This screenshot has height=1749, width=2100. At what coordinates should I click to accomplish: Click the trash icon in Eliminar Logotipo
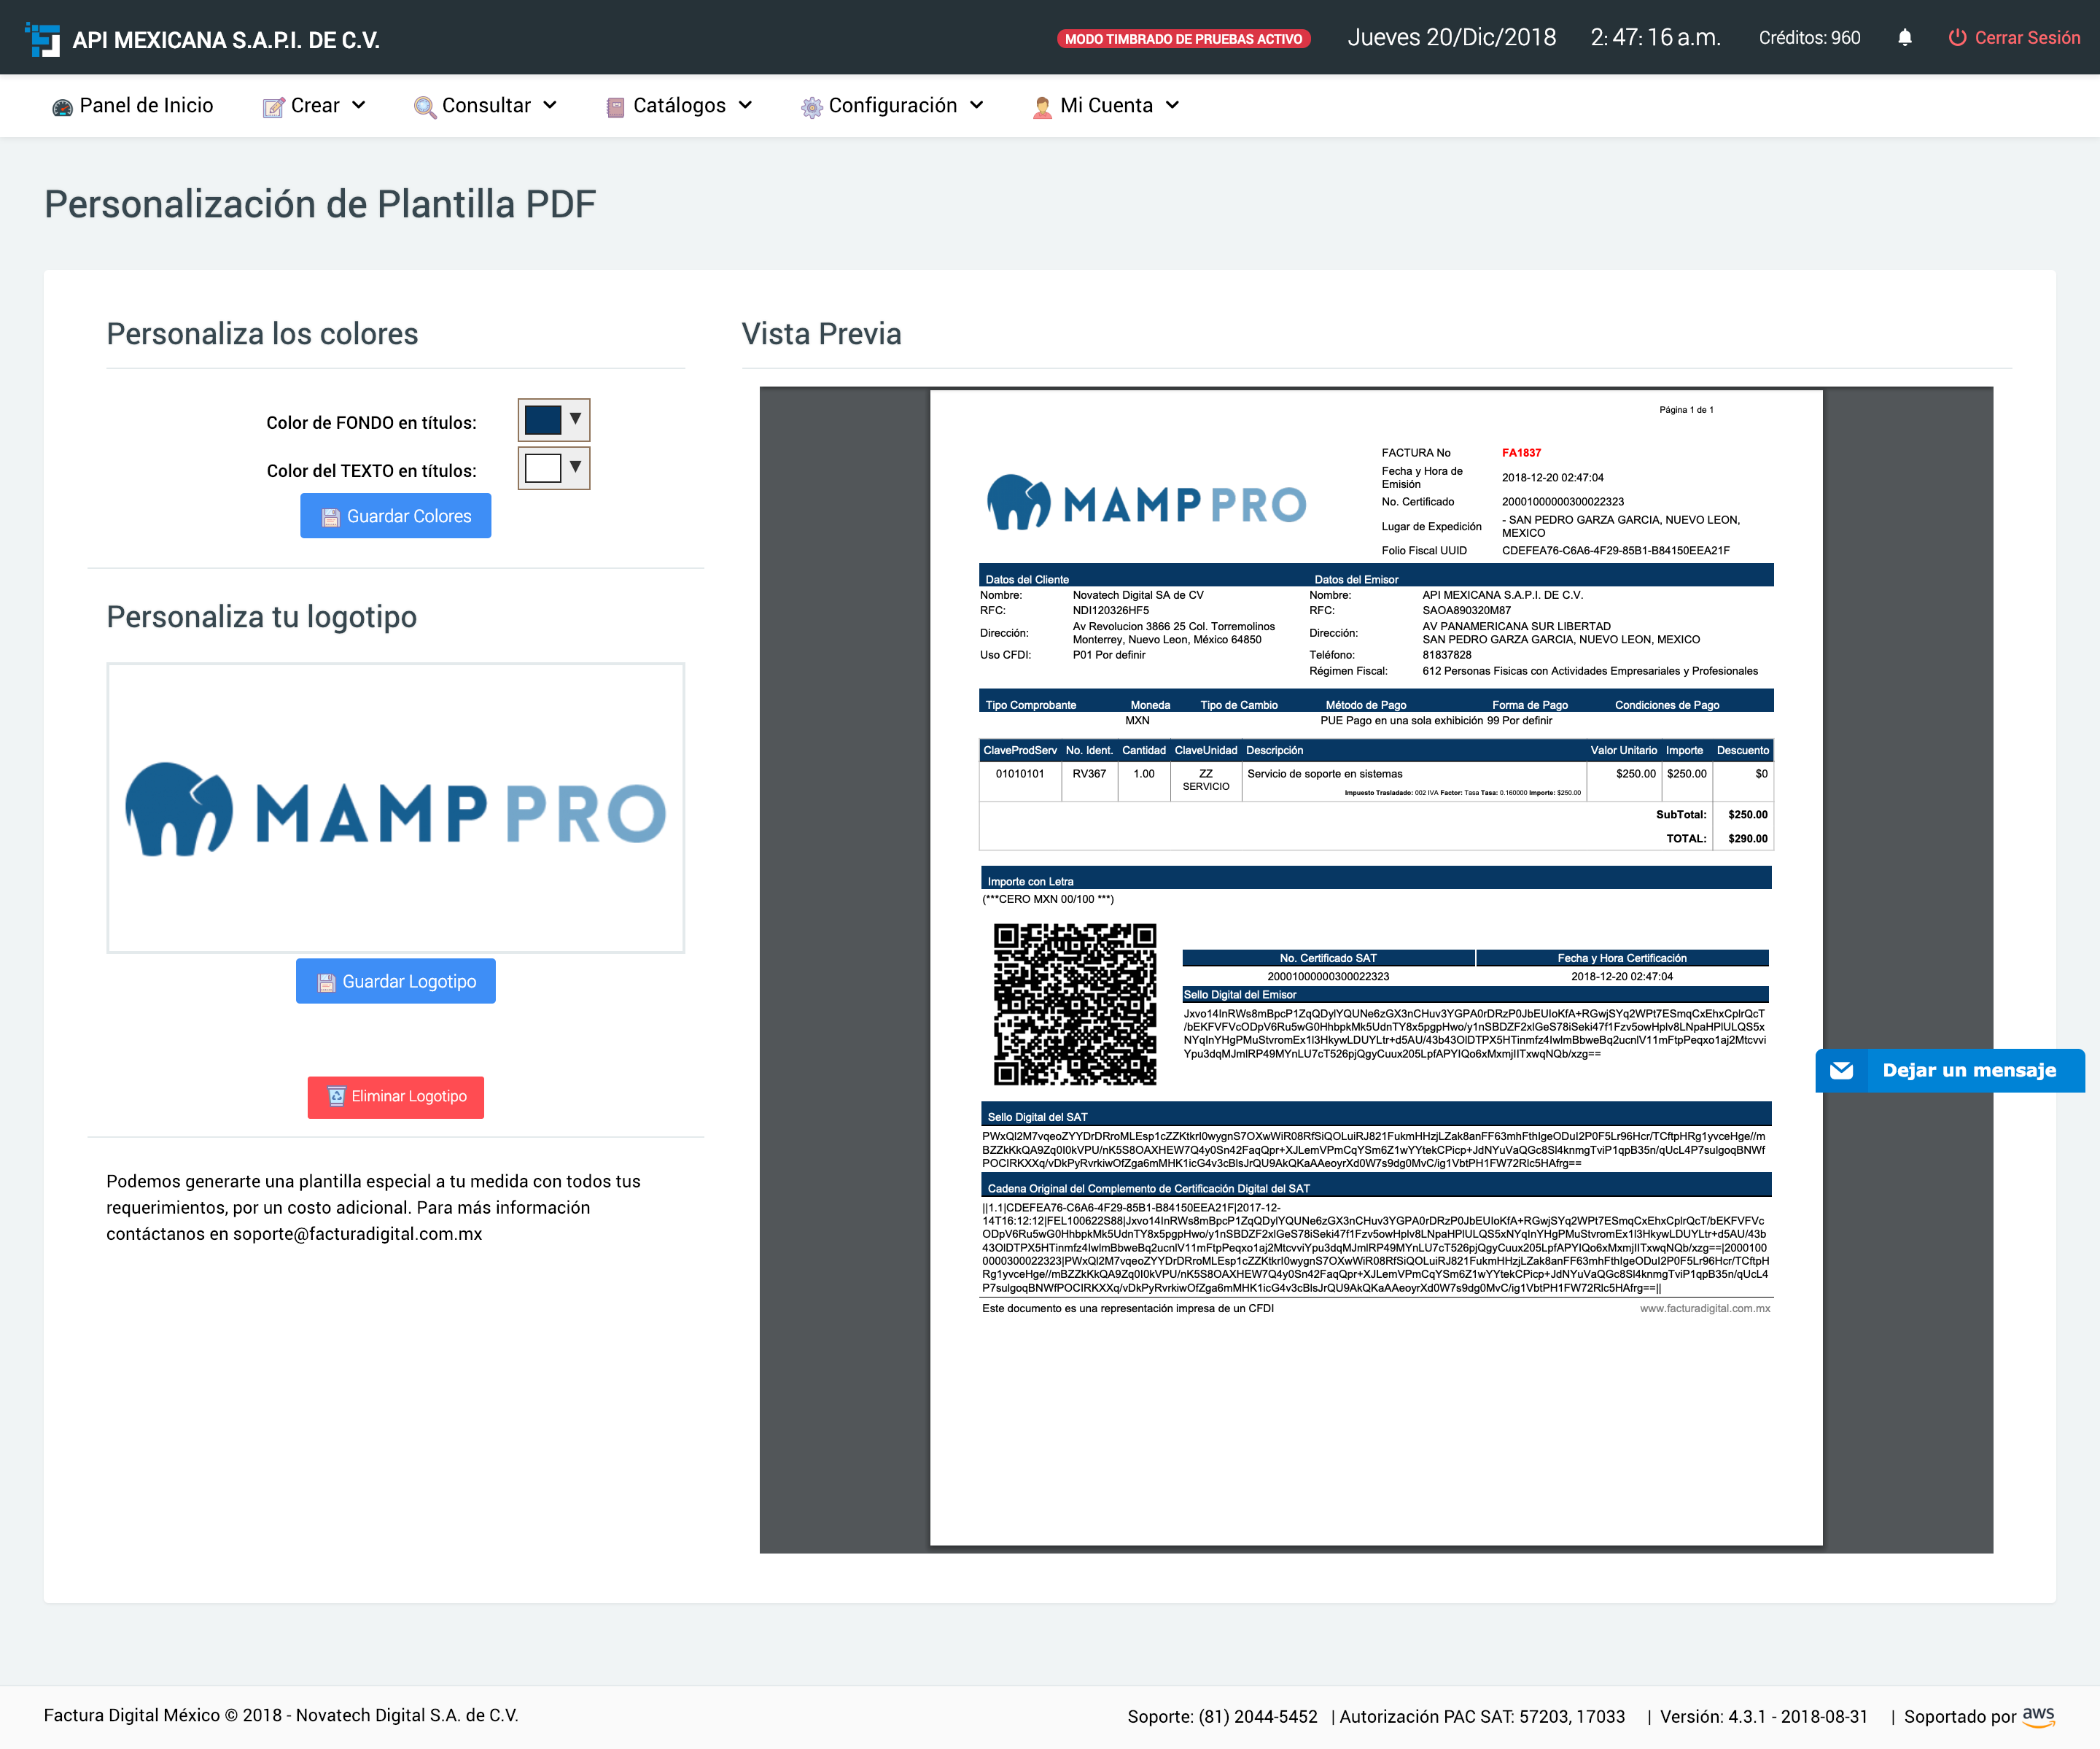coord(337,1097)
